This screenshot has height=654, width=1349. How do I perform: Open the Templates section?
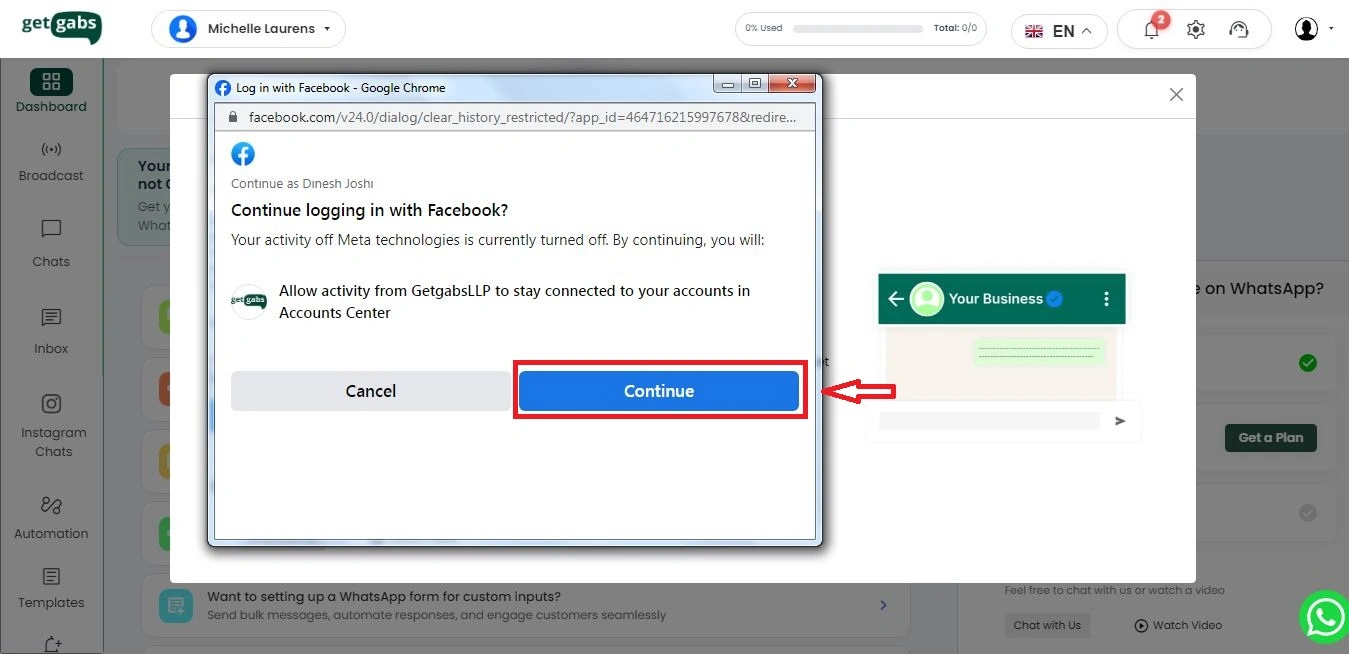click(x=50, y=590)
